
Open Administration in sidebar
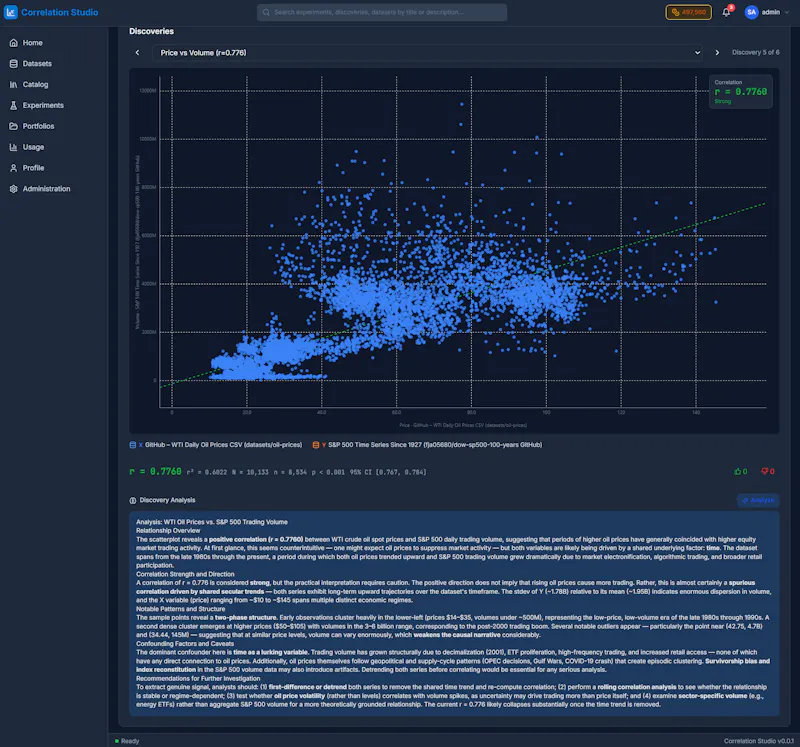pyautogui.click(x=46, y=189)
